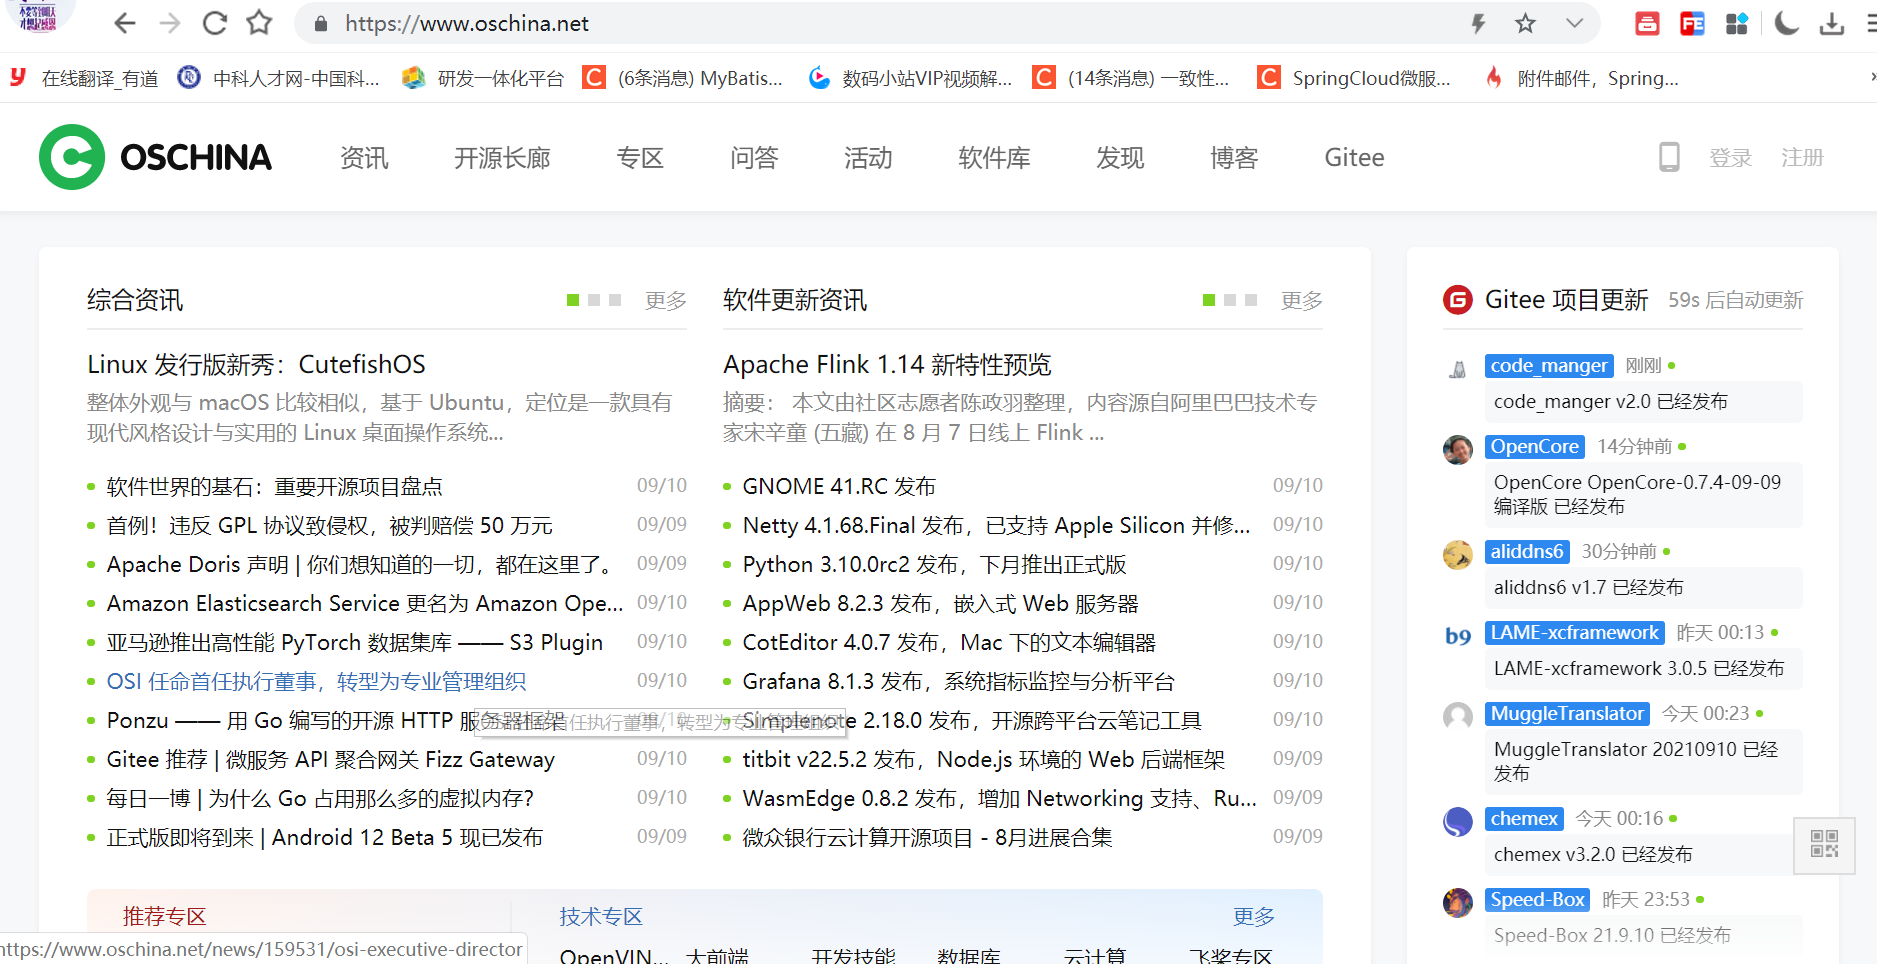Open 中科人才网 bookmark
The height and width of the screenshot is (964, 1877).
click(278, 78)
